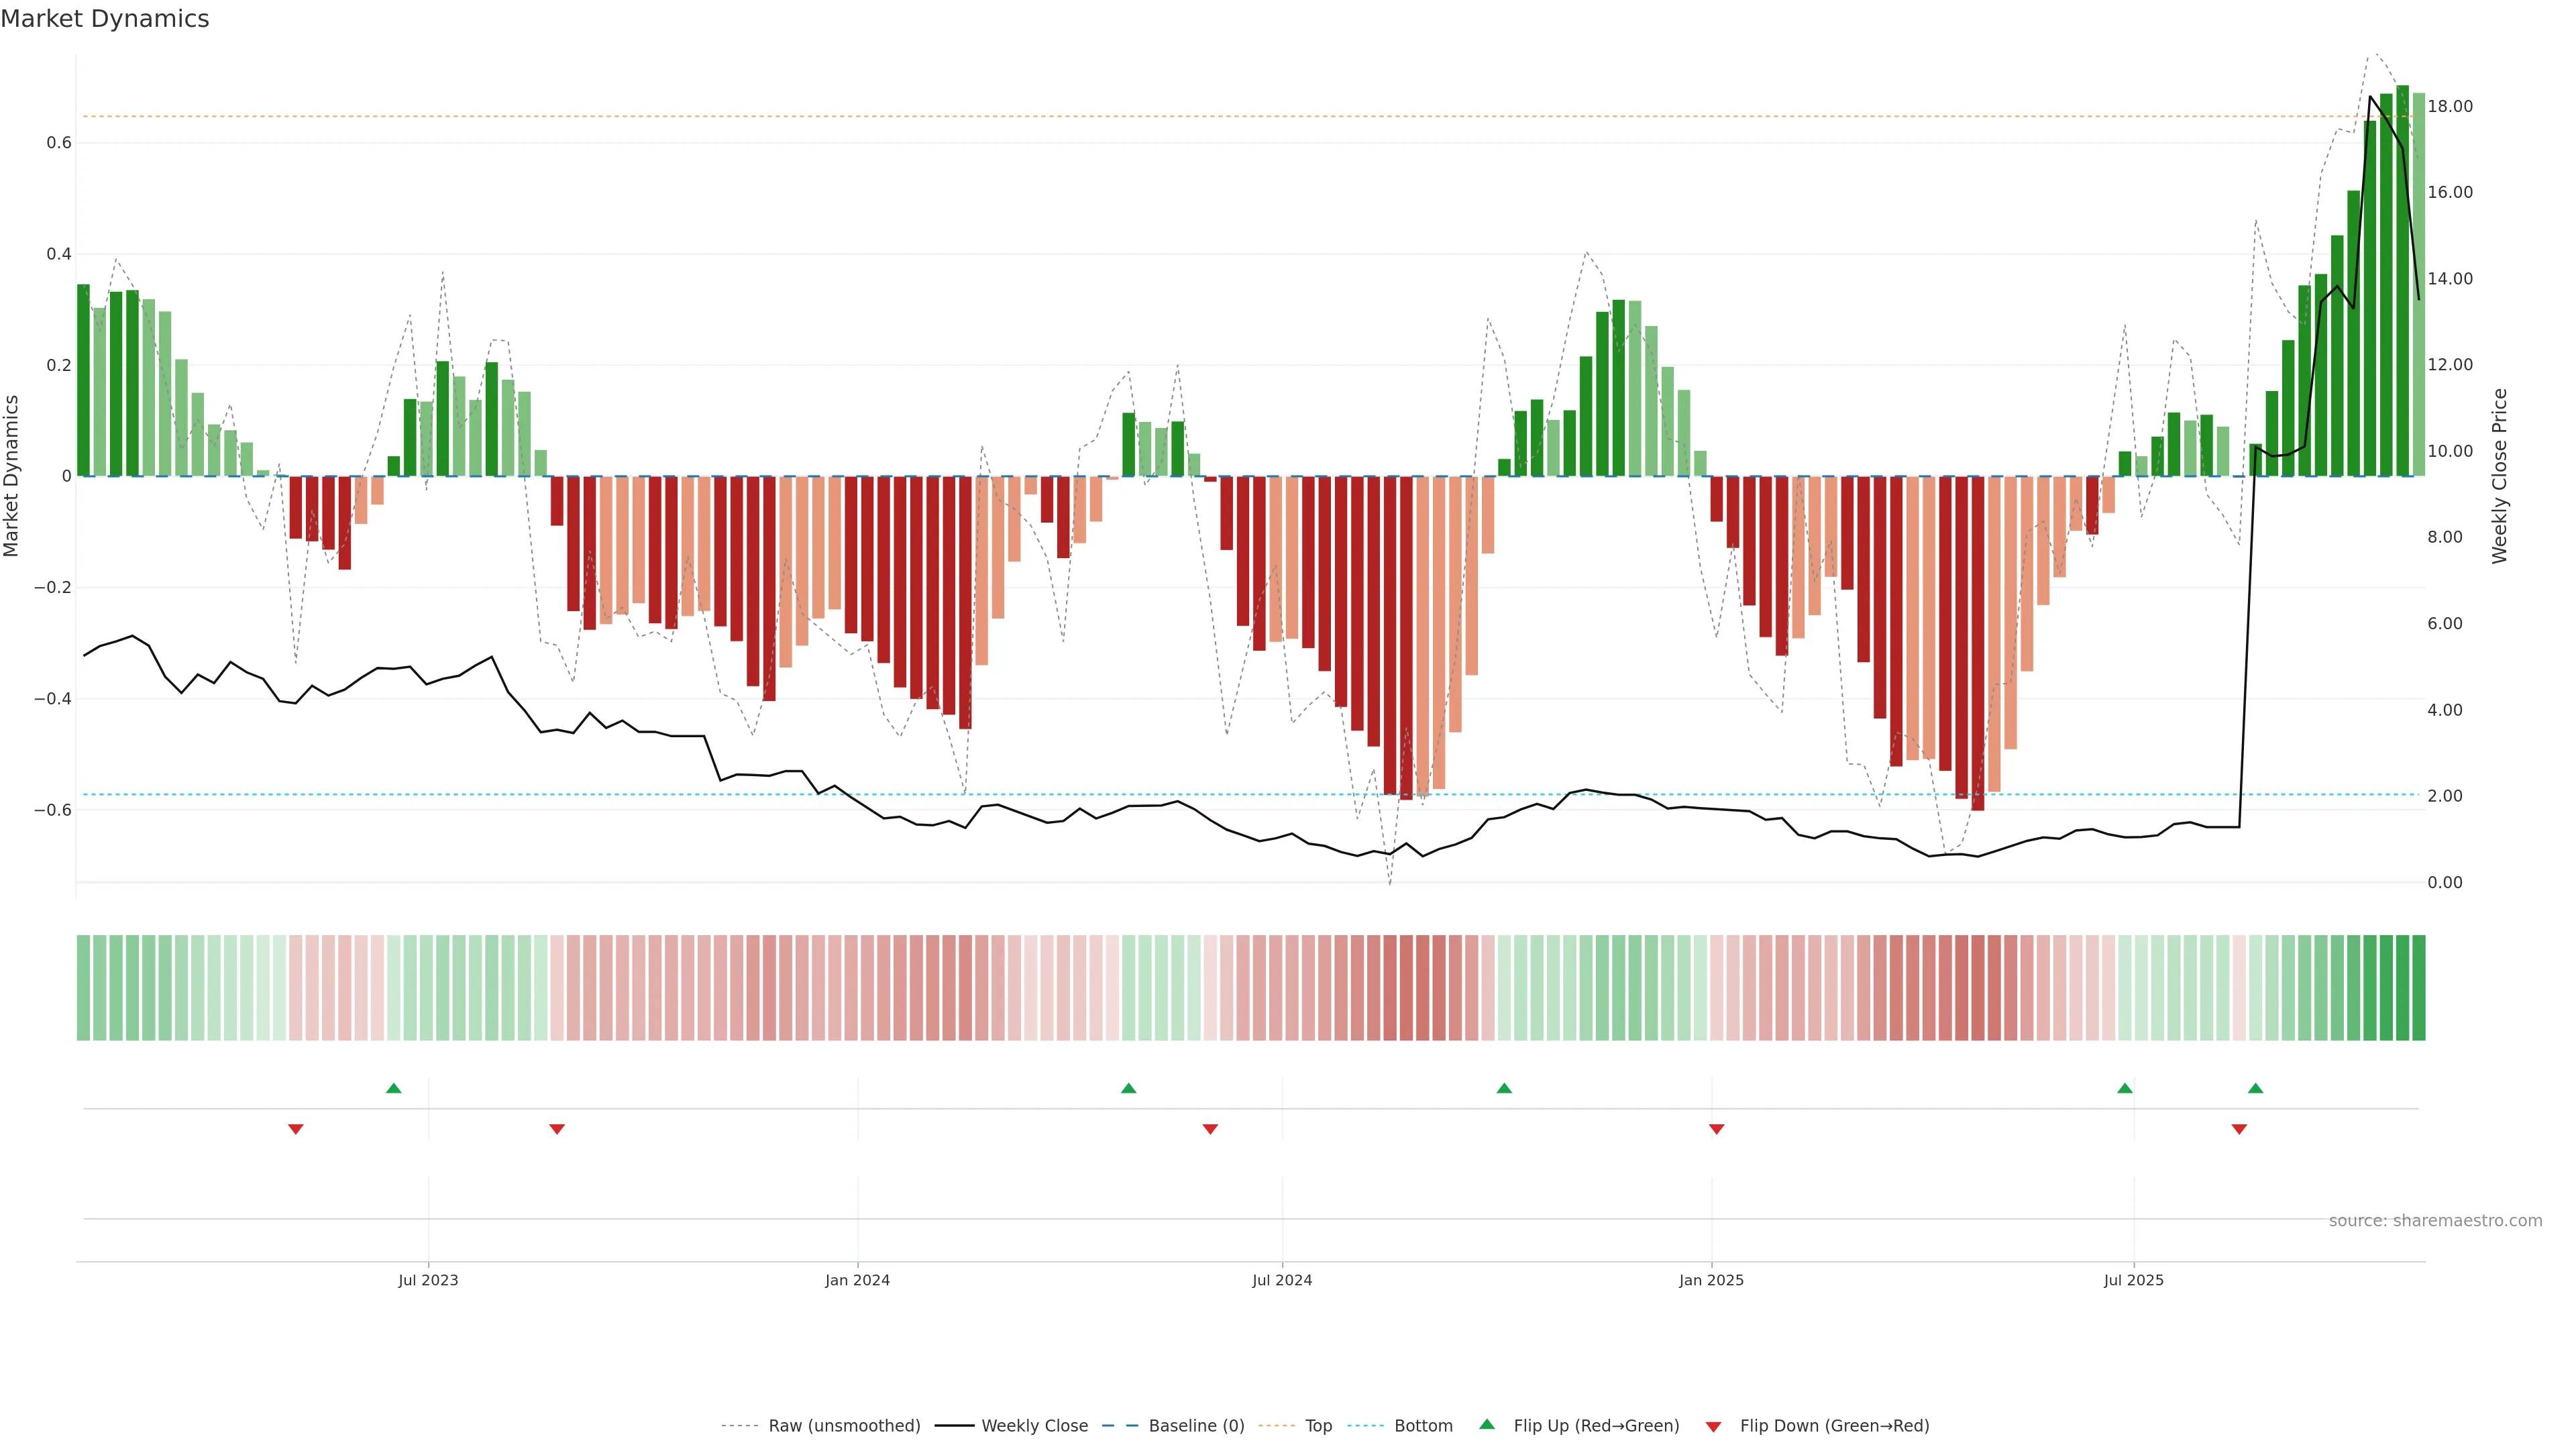Click the Jul 2025 x-axis label
2576x1449 pixels.
tap(2133, 1280)
